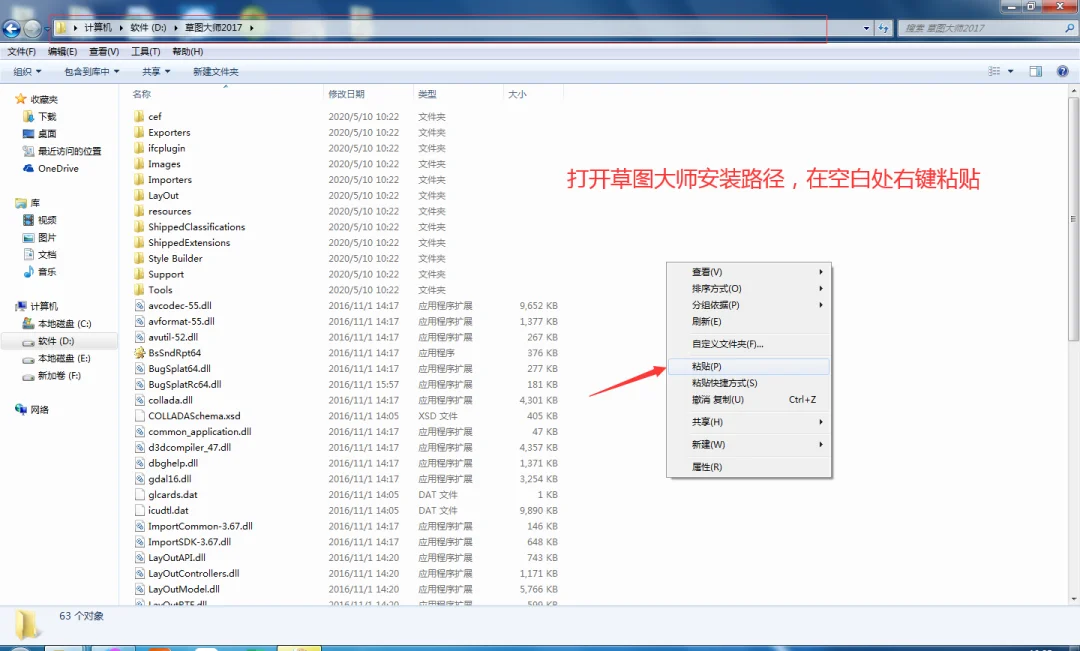Choose 粘贴(P) in the context menu

749,366
